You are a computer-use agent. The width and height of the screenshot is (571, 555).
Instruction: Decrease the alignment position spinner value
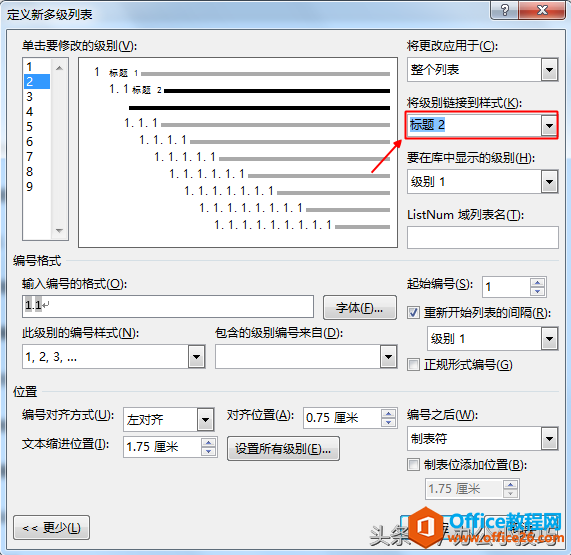pyautogui.click(x=389, y=422)
